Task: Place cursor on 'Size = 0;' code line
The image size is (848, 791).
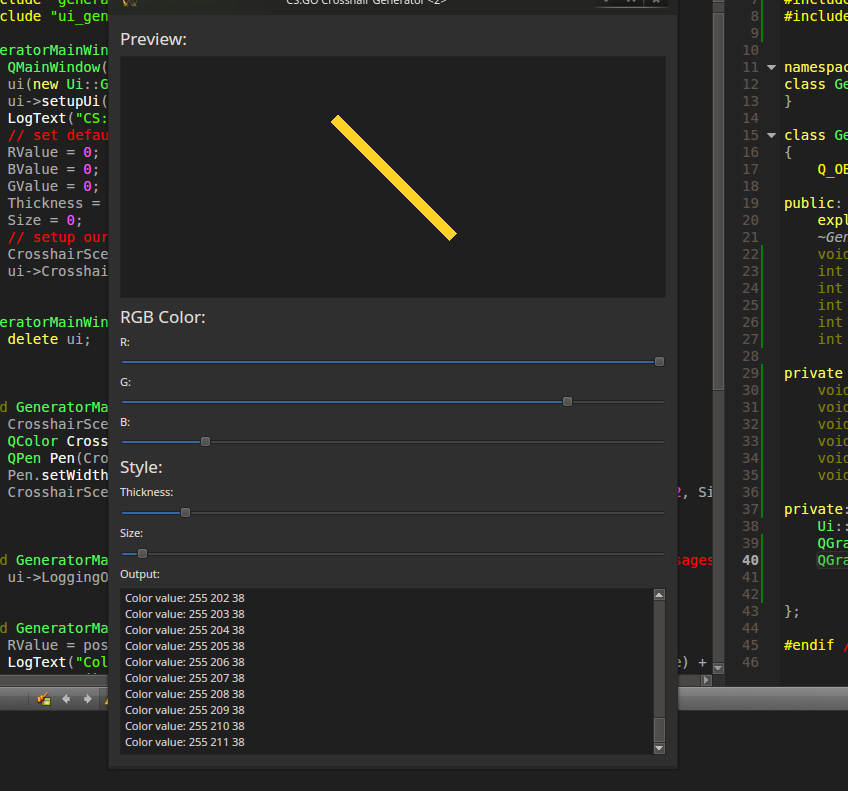Action: (45, 221)
